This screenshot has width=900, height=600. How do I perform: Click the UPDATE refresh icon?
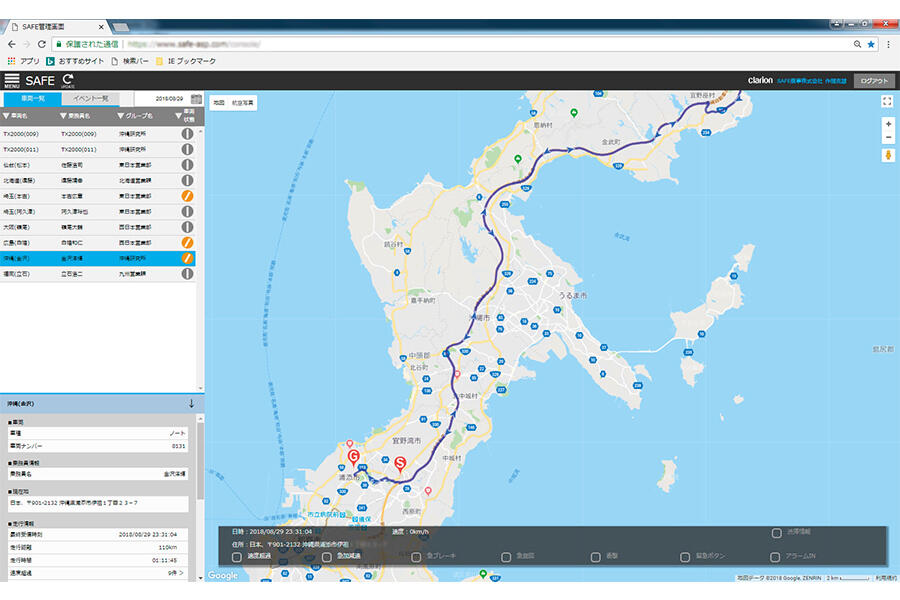68,80
